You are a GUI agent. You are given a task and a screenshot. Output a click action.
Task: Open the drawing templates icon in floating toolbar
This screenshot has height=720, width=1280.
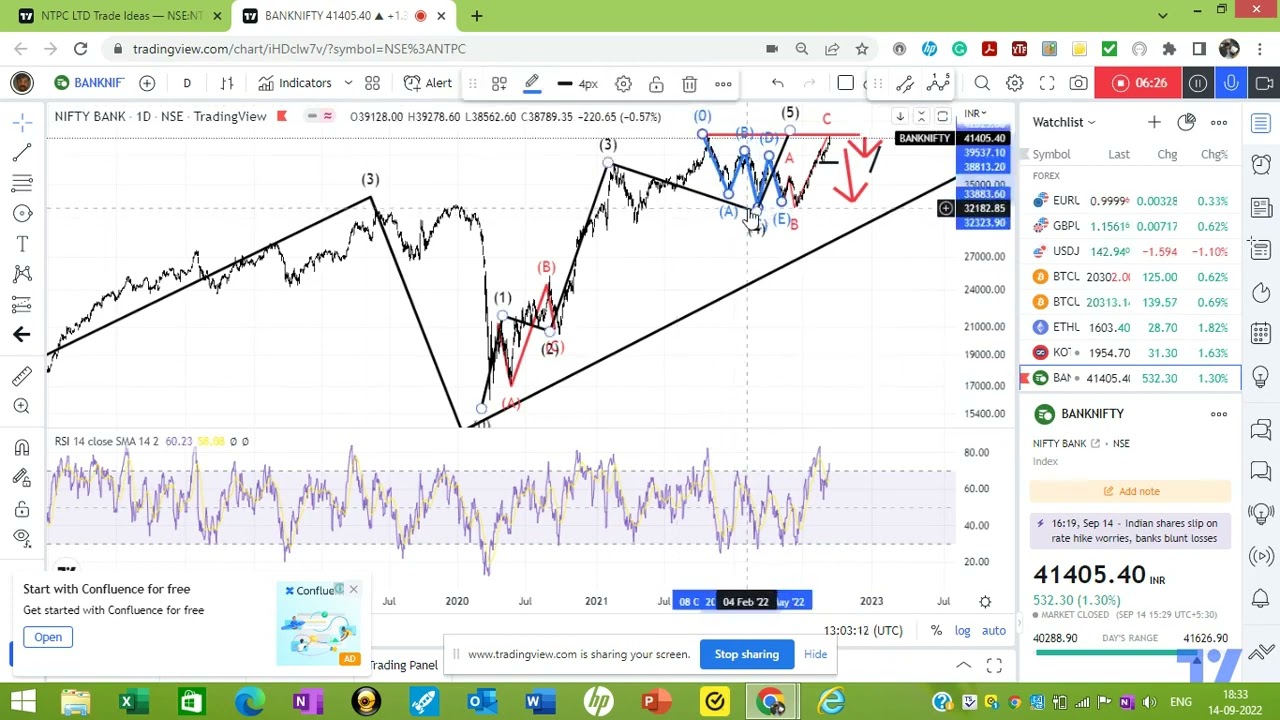click(x=499, y=84)
